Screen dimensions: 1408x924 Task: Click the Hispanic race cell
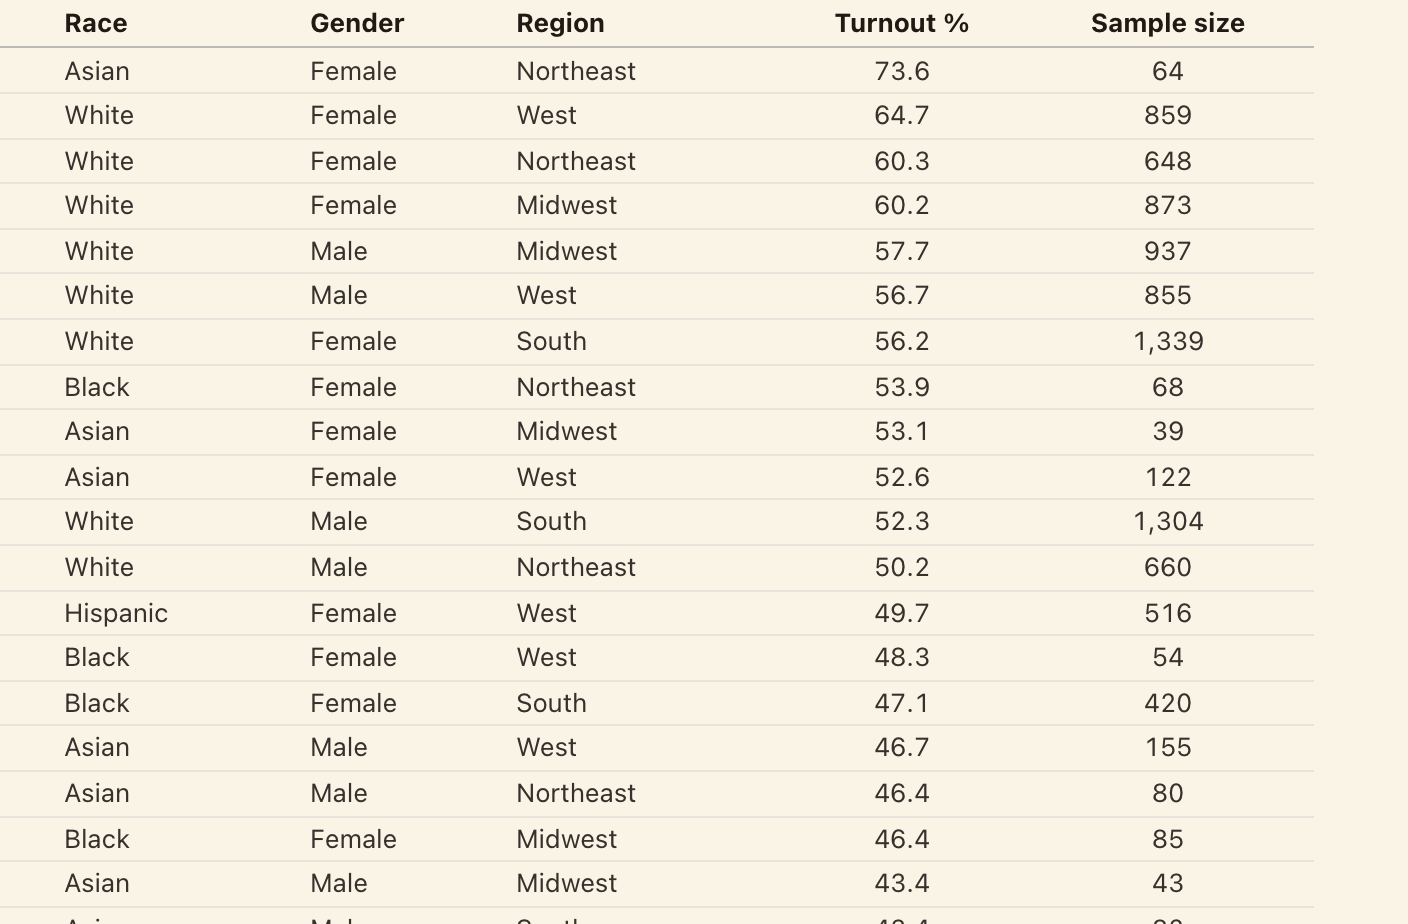click(116, 613)
